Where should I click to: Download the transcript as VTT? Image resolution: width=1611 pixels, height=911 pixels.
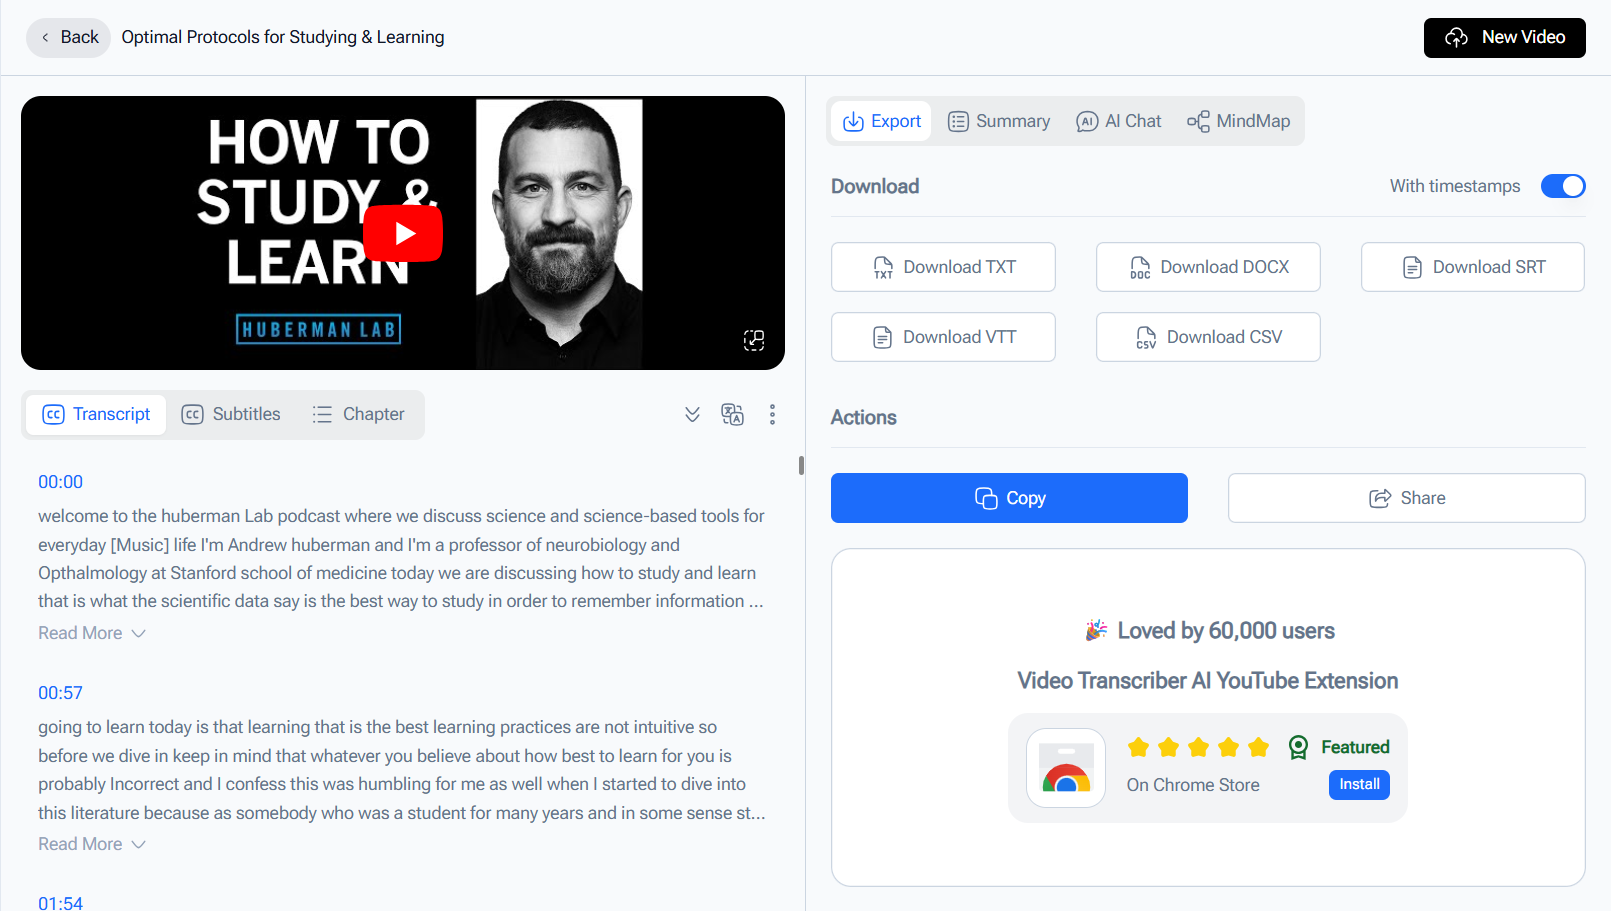943,337
